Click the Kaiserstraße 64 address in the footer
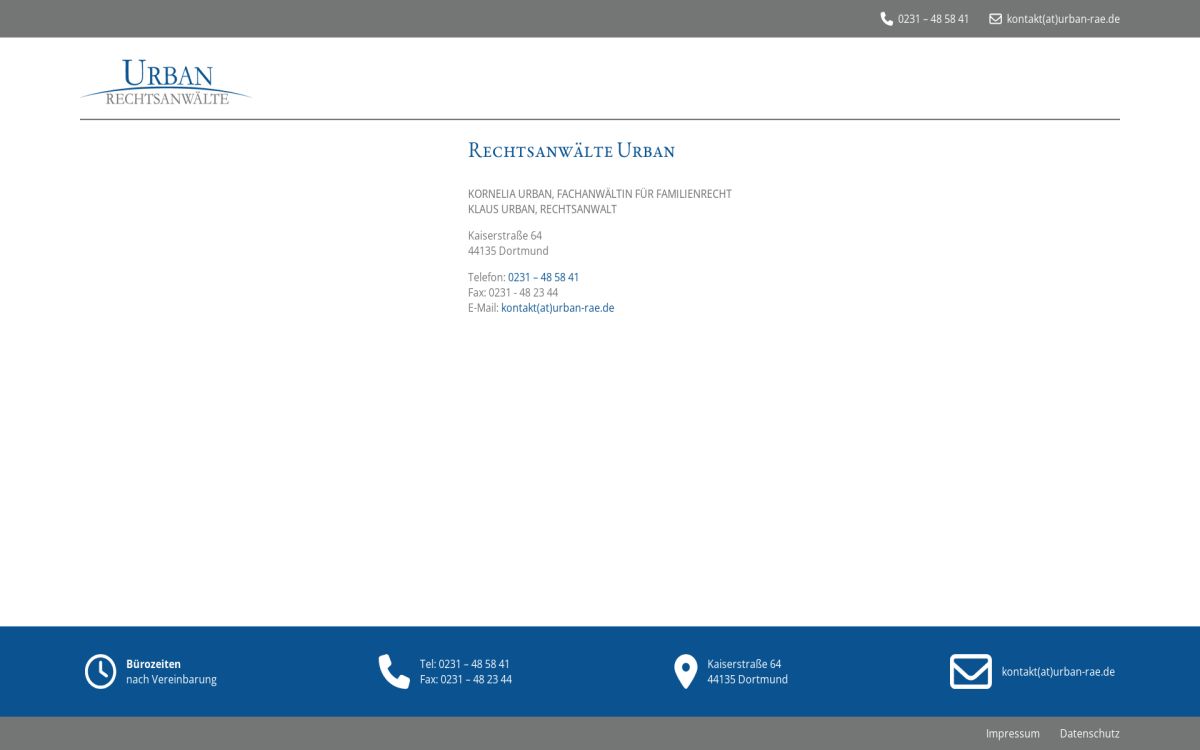Screen dimensions: 1200x750 743,663
